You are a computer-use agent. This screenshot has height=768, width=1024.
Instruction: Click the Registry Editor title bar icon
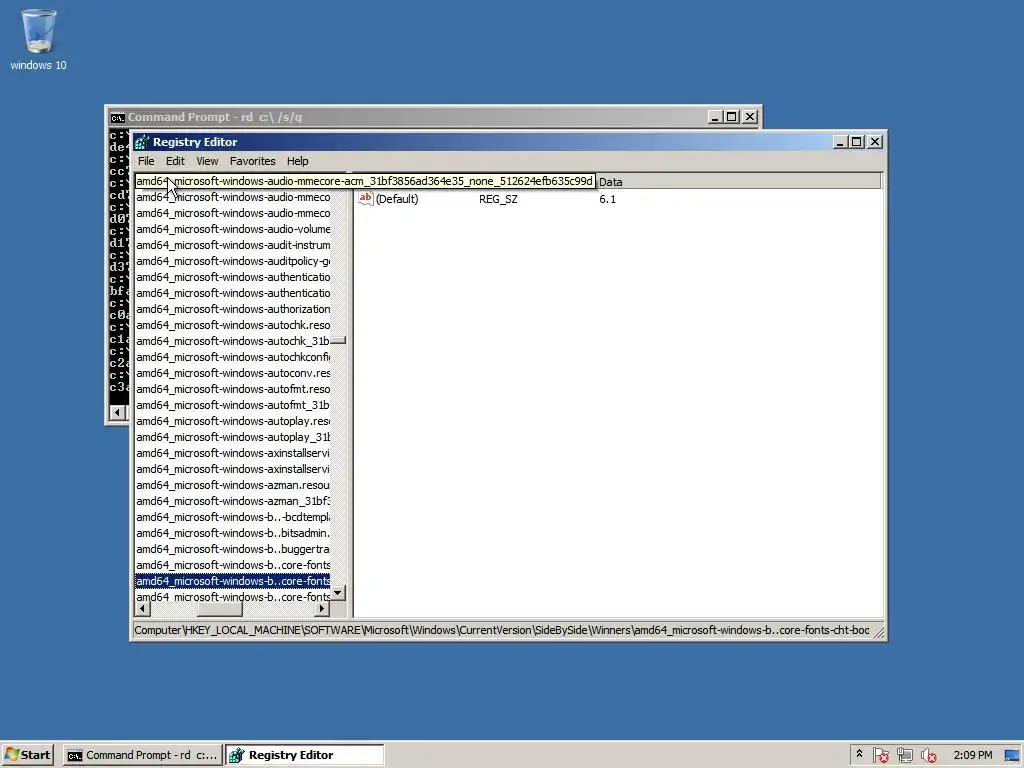[142, 142]
